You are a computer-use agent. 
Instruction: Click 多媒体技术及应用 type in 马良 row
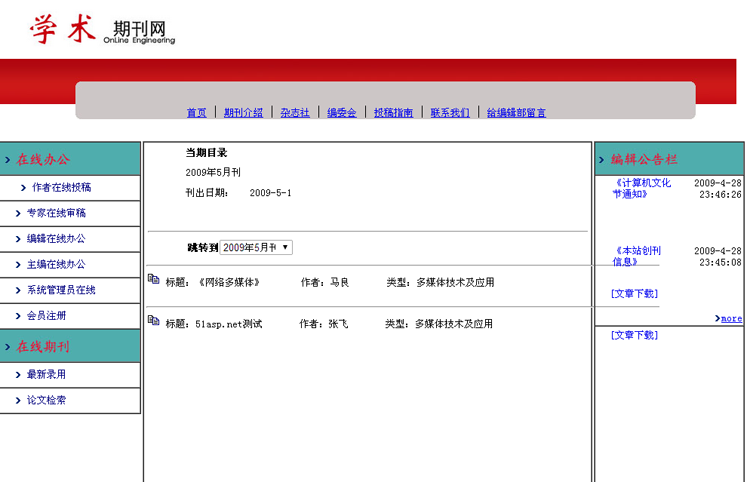pos(455,283)
